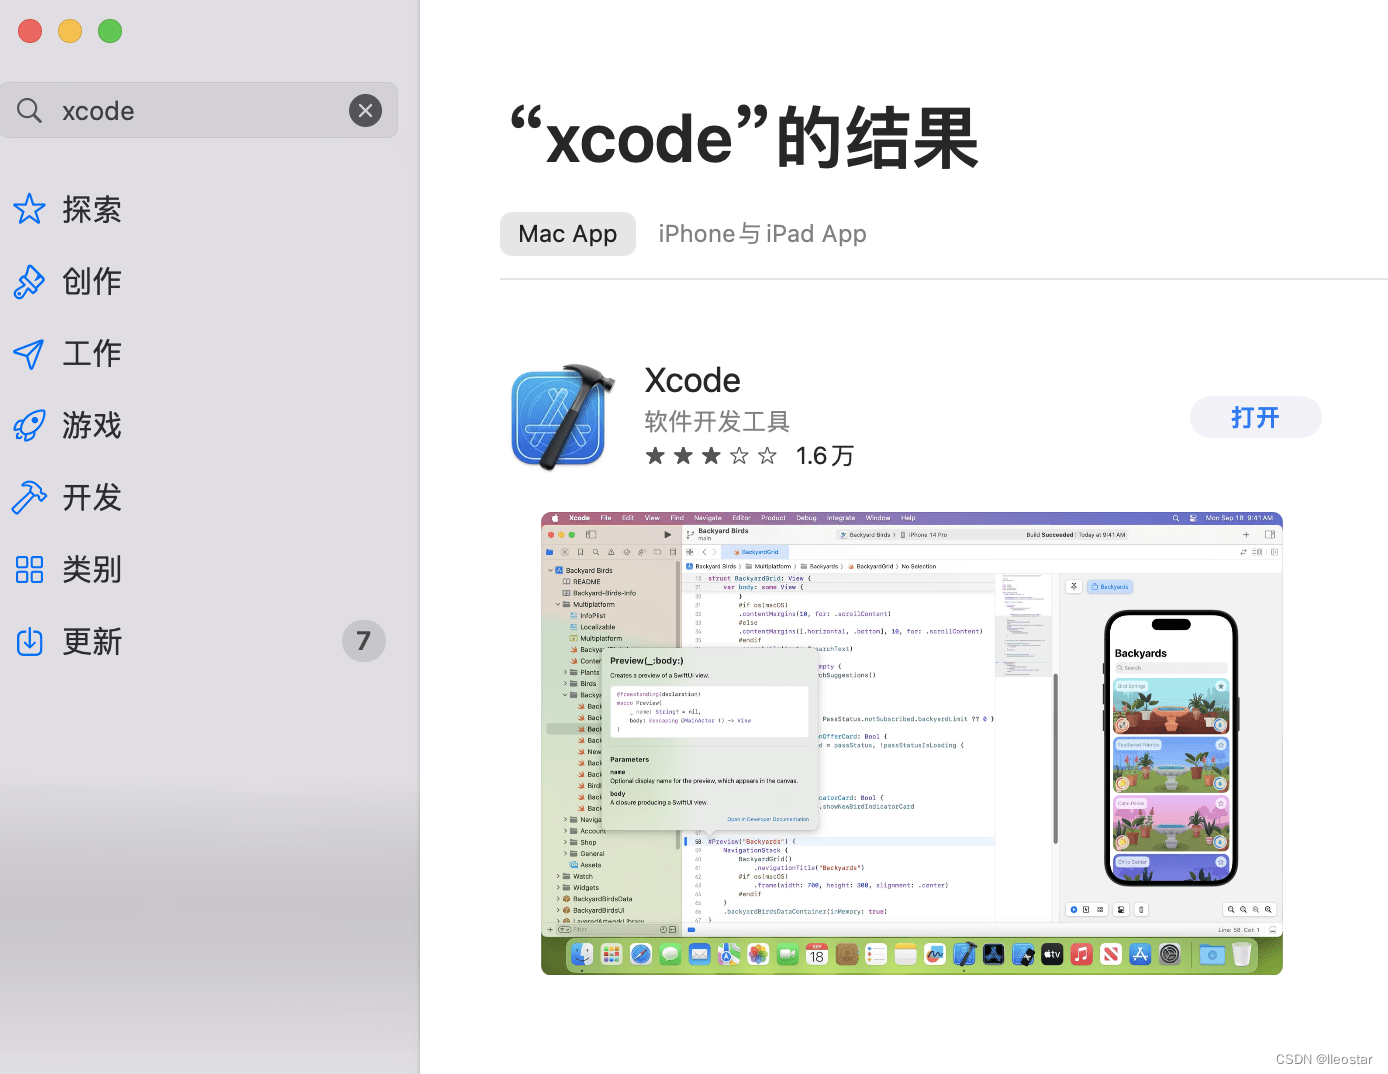The image size is (1388, 1074).
Task: Open 游戏 using the rocket icon
Action: 29,425
